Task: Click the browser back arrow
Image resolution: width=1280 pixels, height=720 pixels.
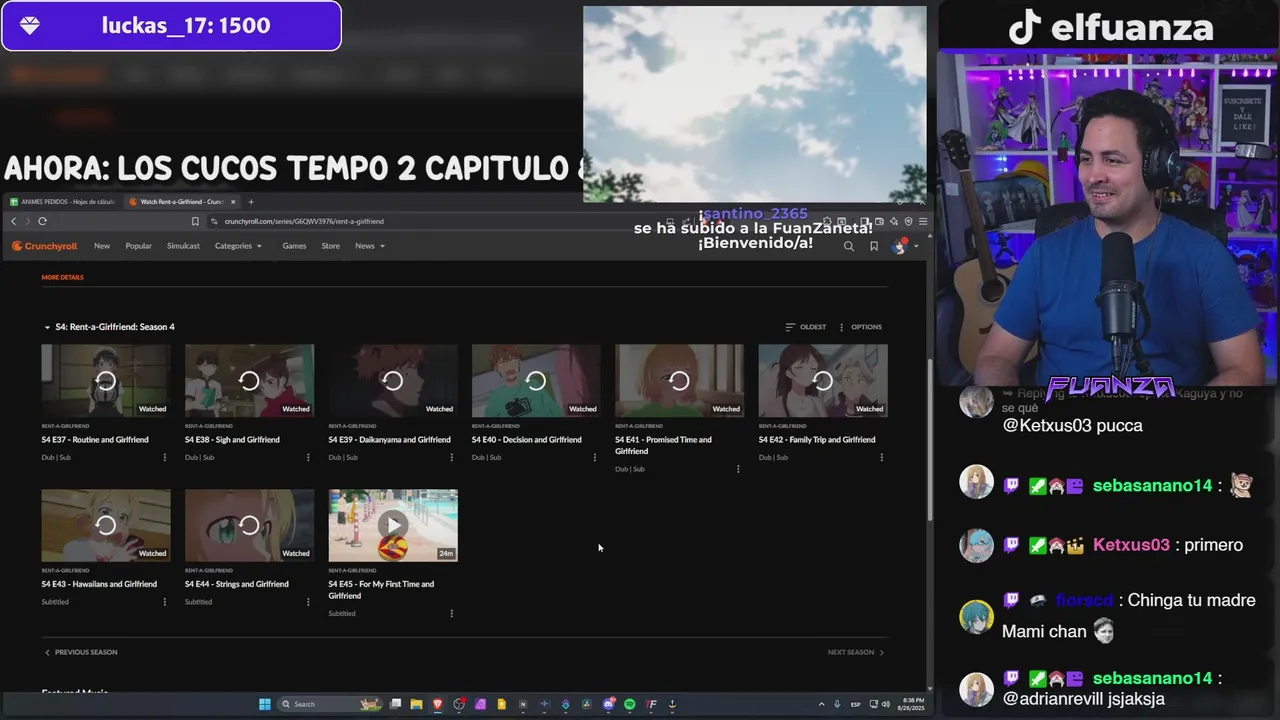Action: [x=13, y=221]
